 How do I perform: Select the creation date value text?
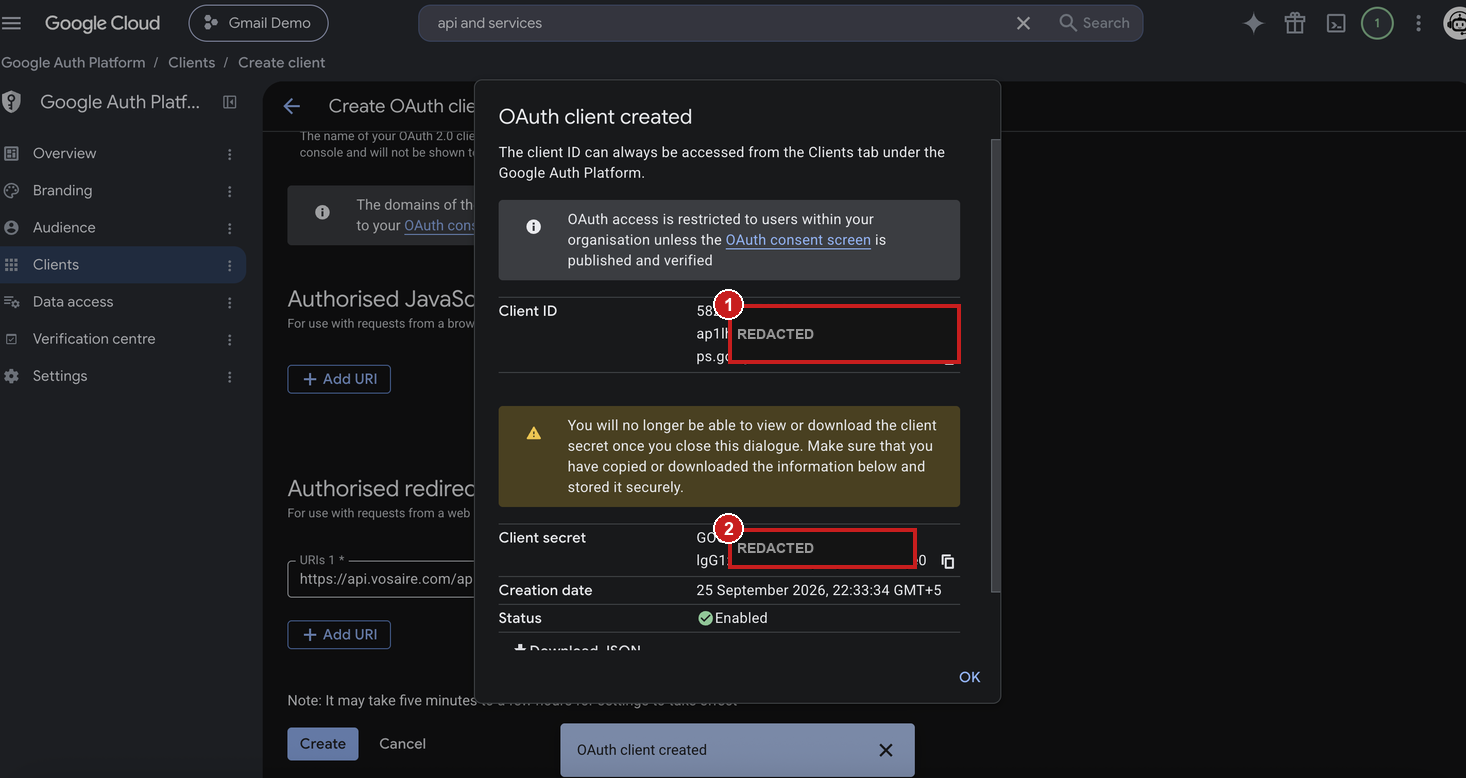pyautogui.click(x=819, y=590)
